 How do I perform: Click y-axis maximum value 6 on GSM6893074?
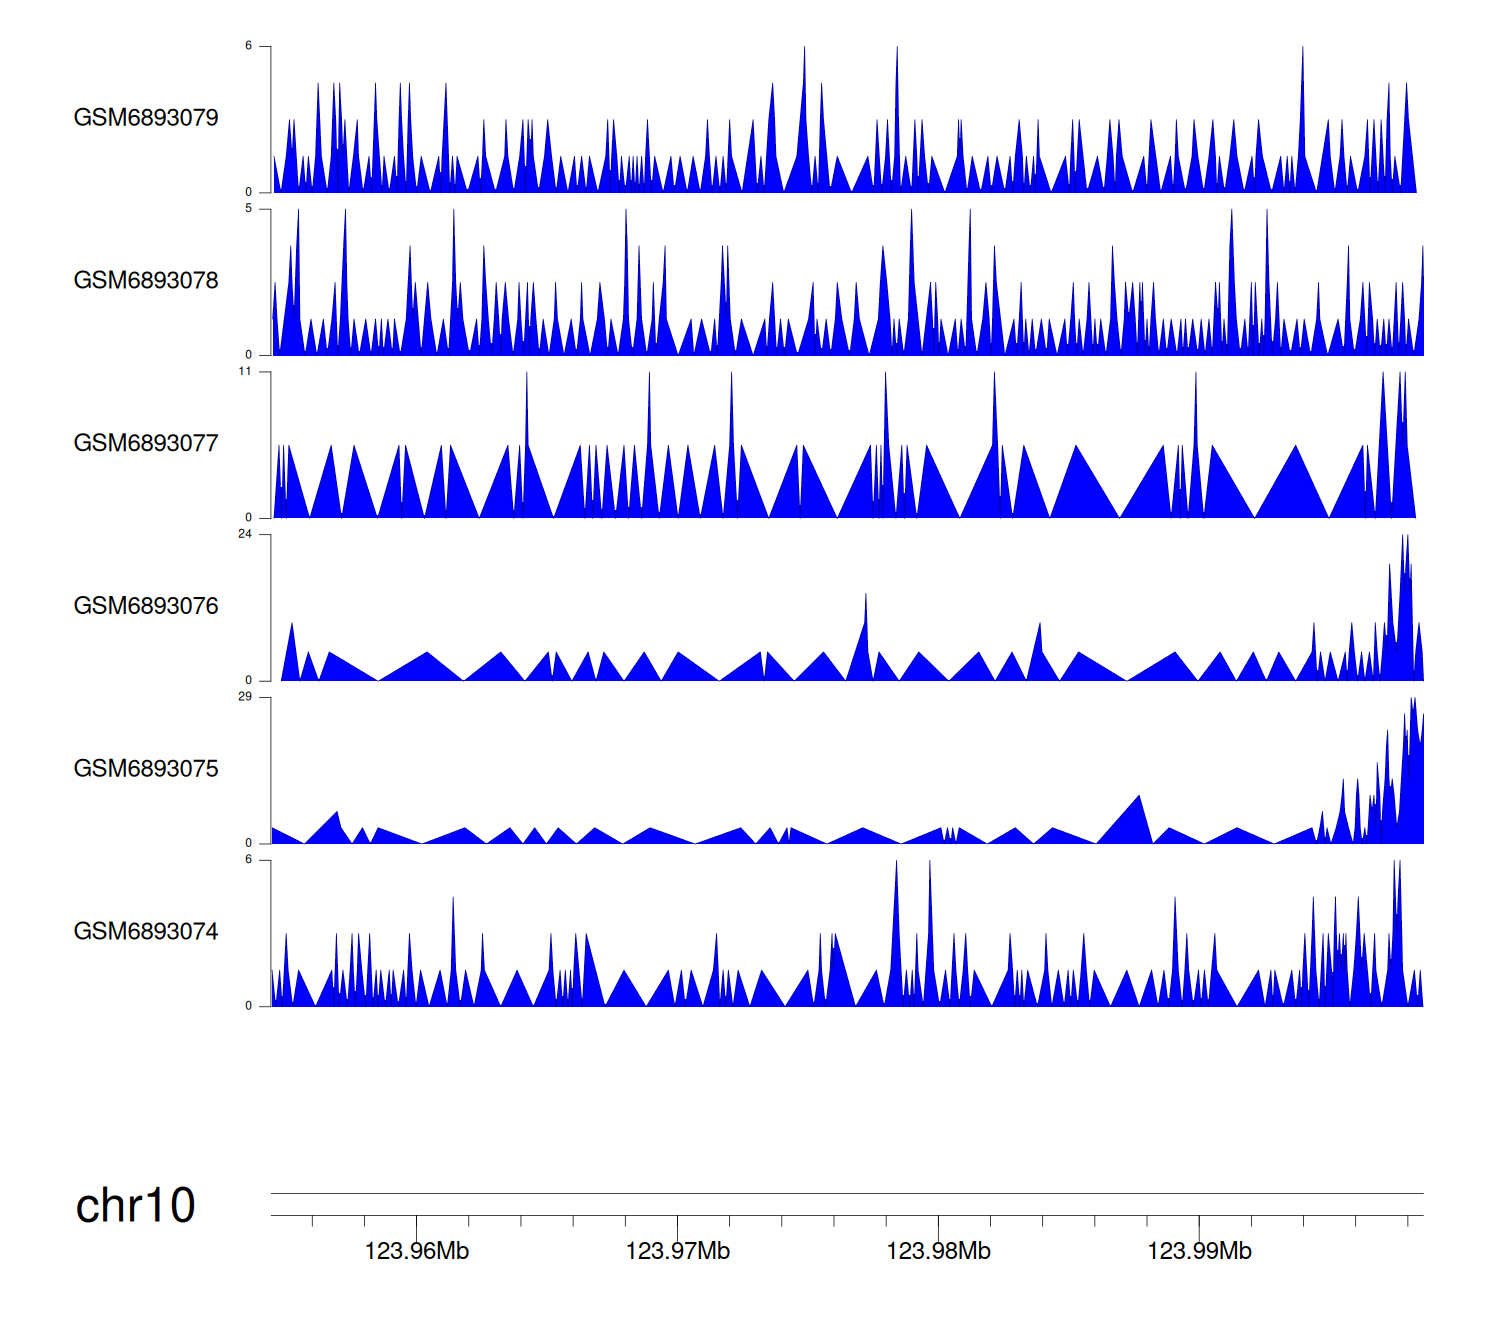[249, 860]
